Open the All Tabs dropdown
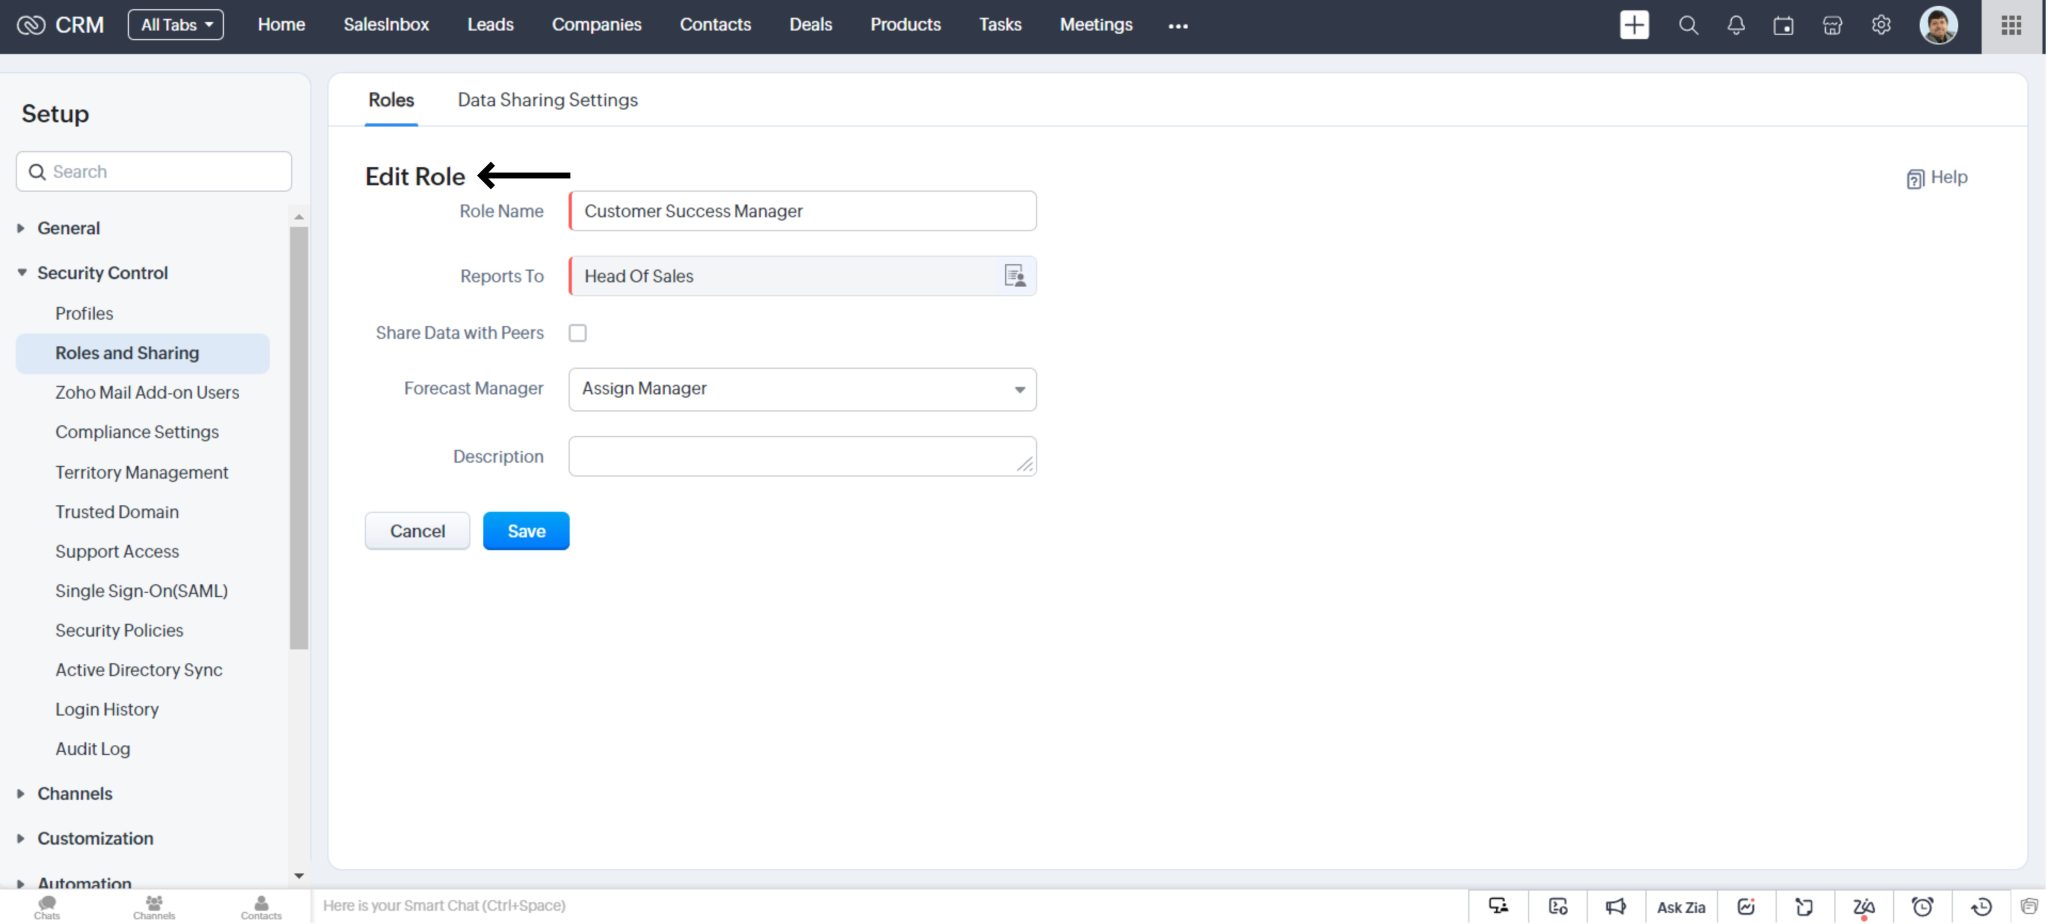2048x924 pixels. (x=175, y=24)
